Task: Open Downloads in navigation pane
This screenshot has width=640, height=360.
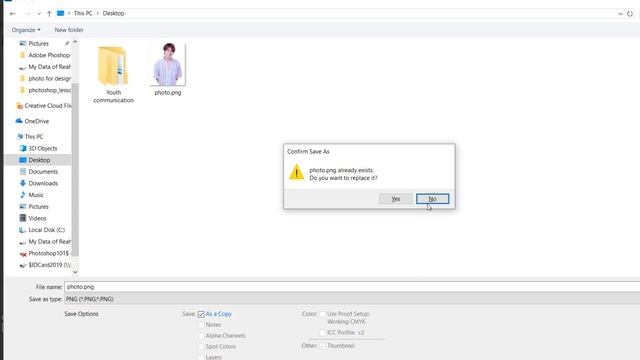Action: coord(43,183)
